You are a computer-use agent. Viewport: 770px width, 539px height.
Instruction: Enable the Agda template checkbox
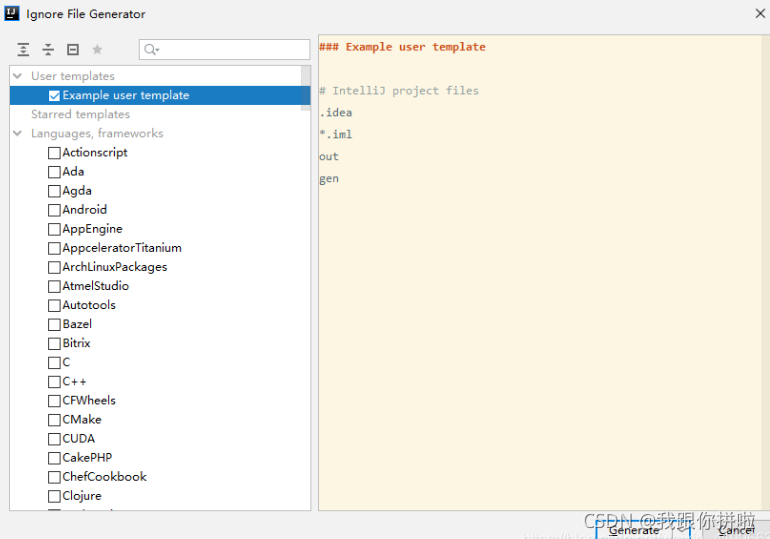pos(55,191)
